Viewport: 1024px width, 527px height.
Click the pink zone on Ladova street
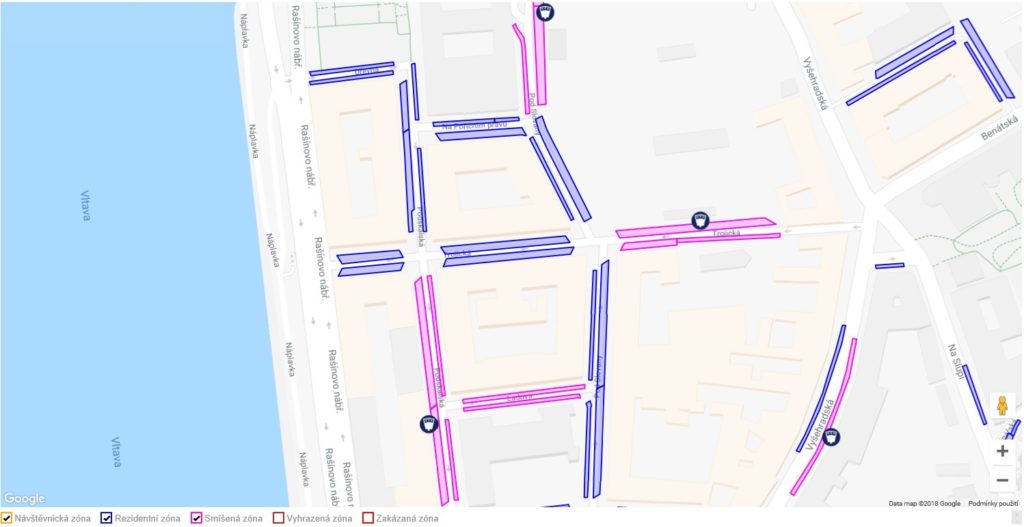[523, 394]
